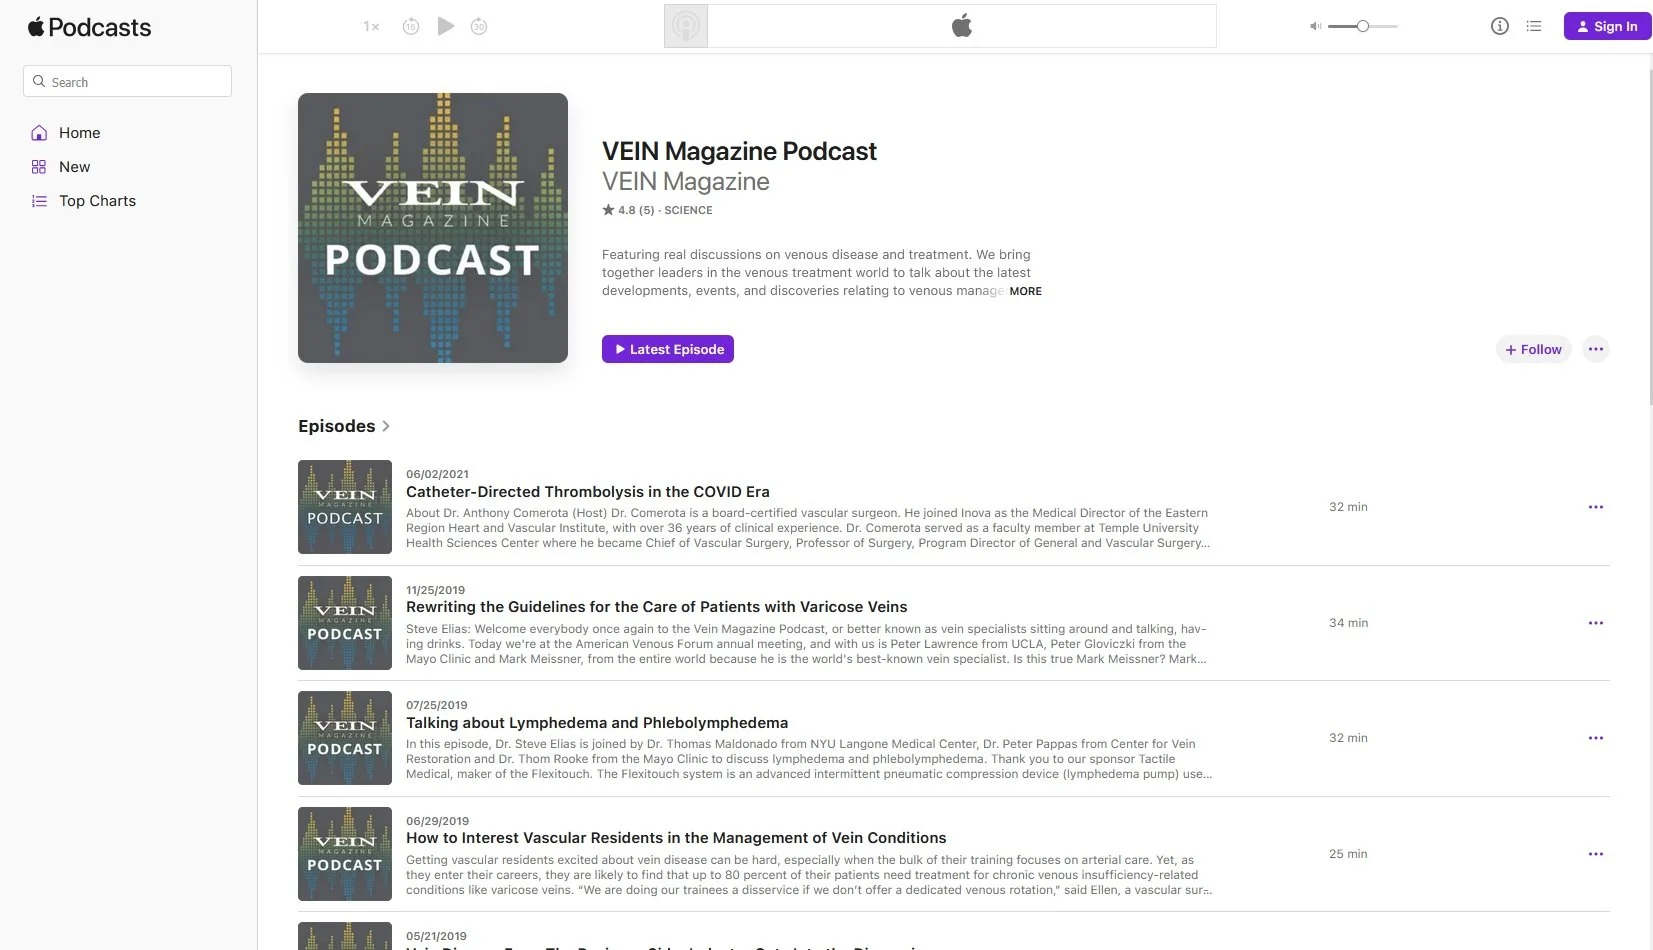Click Vascular Residents episode thumbnail
Viewport: 1653px width, 950px height.
345,854
